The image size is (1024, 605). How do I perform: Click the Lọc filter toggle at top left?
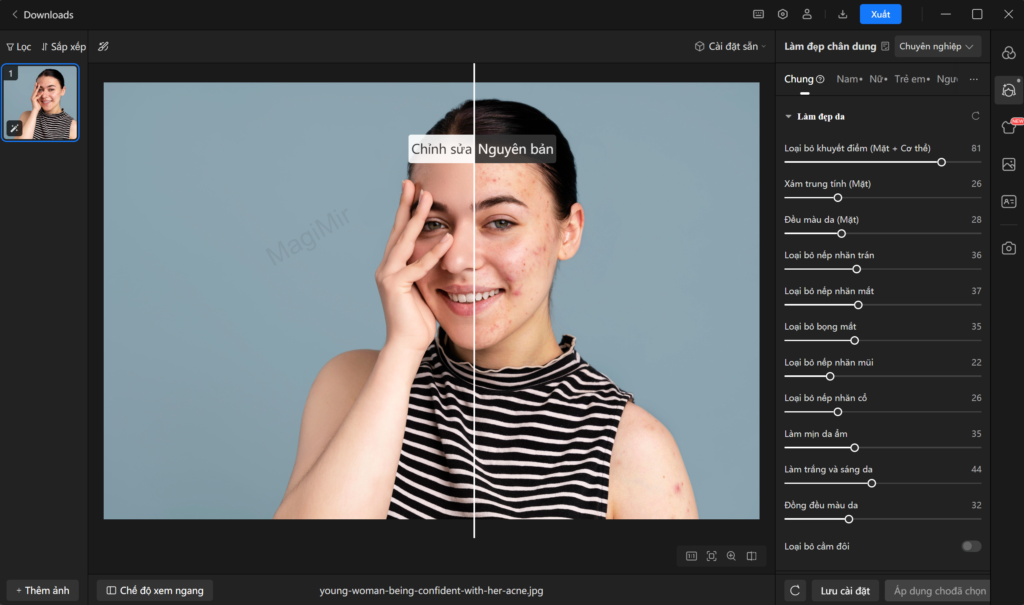tap(18, 46)
